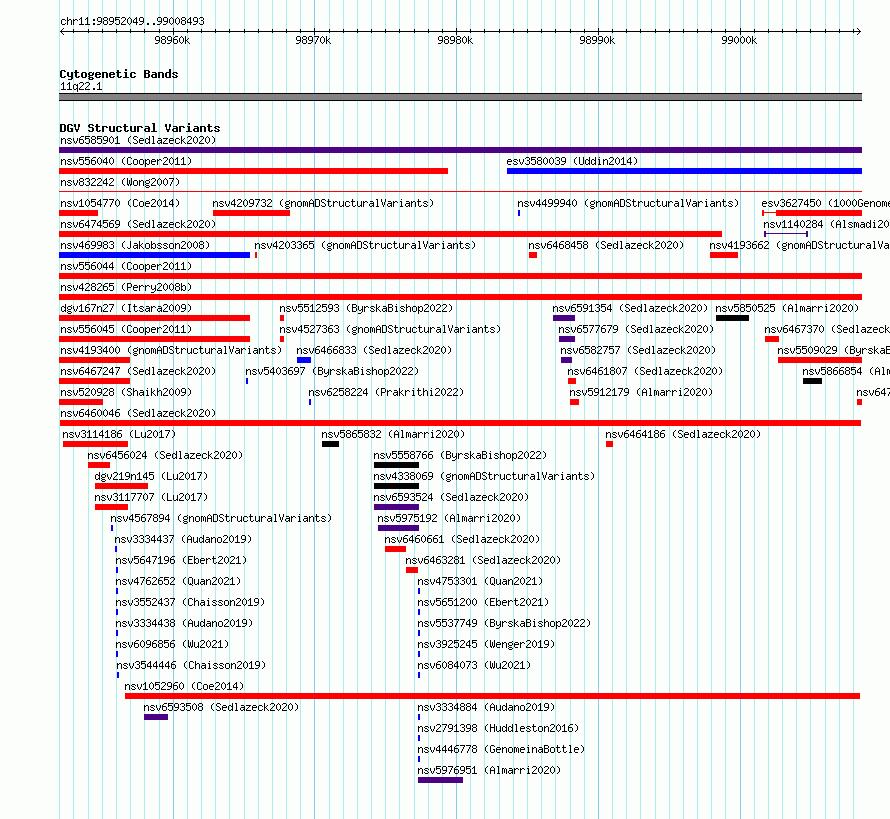The image size is (890, 819).
Task: Click the nsv1140284 (Alsmadi) variant glyph
Action: click(x=786, y=234)
